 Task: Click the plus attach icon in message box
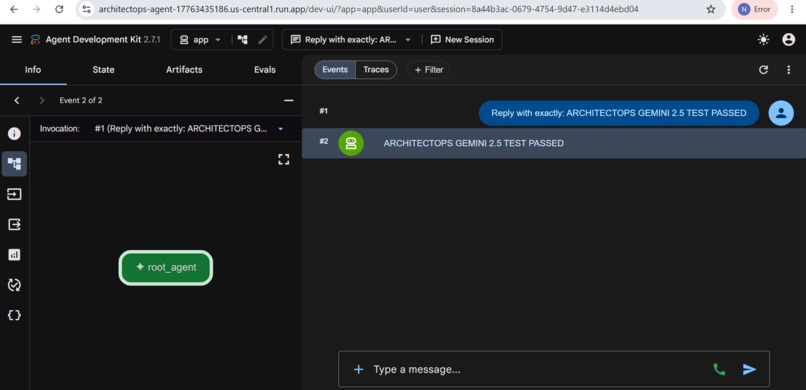click(x=358, y=369)
